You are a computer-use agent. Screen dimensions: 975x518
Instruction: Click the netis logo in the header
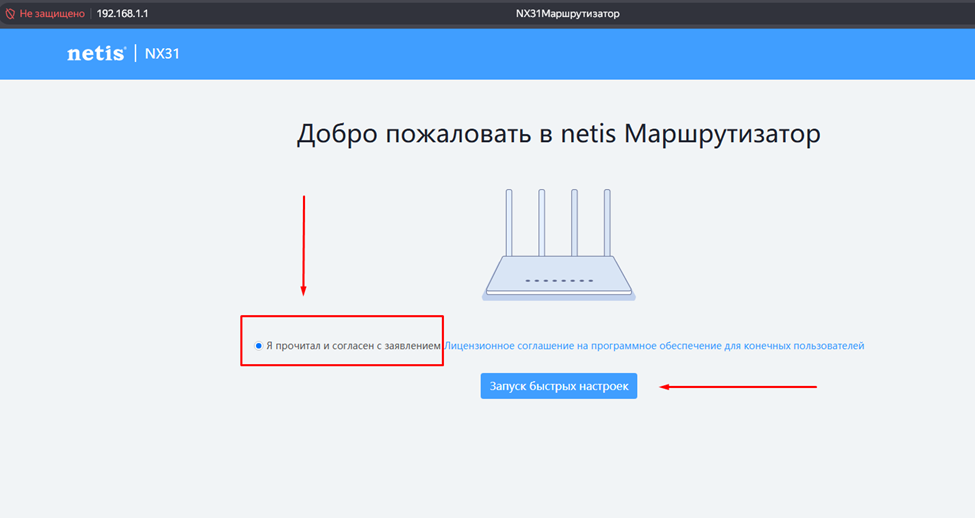(x=96, y=53)
